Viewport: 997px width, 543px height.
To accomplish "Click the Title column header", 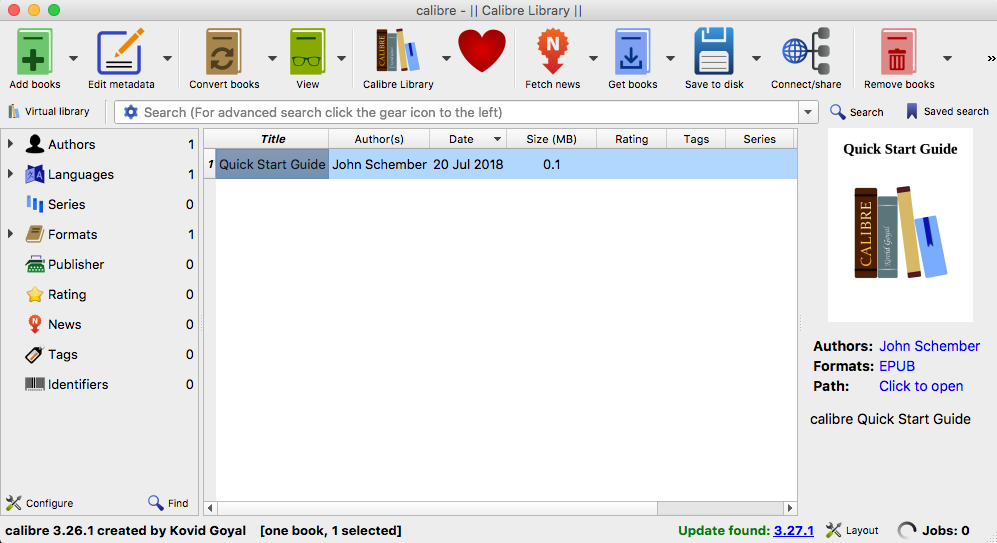I will coord(272,139).
